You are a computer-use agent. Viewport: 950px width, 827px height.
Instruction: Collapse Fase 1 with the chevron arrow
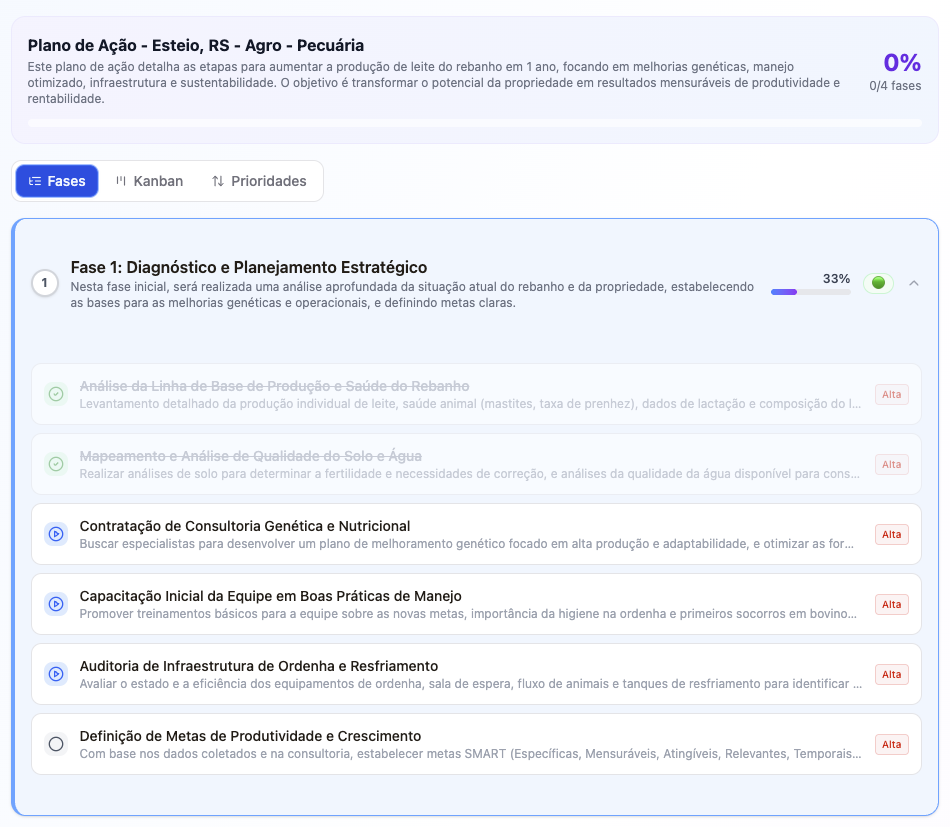point(914,283)
